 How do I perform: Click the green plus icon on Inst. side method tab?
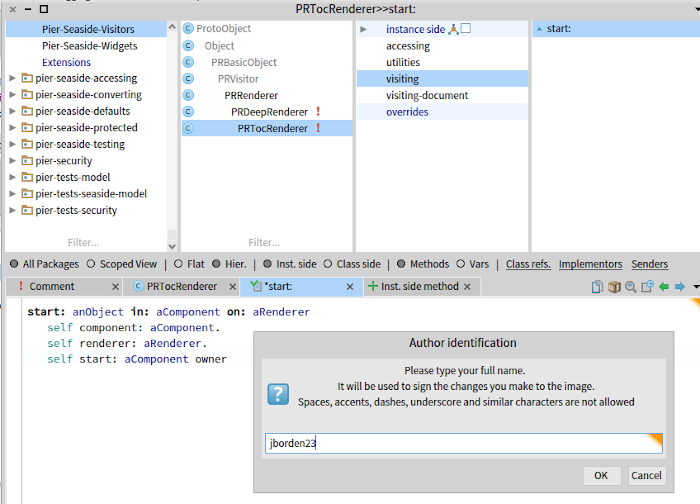click(373, 286)
